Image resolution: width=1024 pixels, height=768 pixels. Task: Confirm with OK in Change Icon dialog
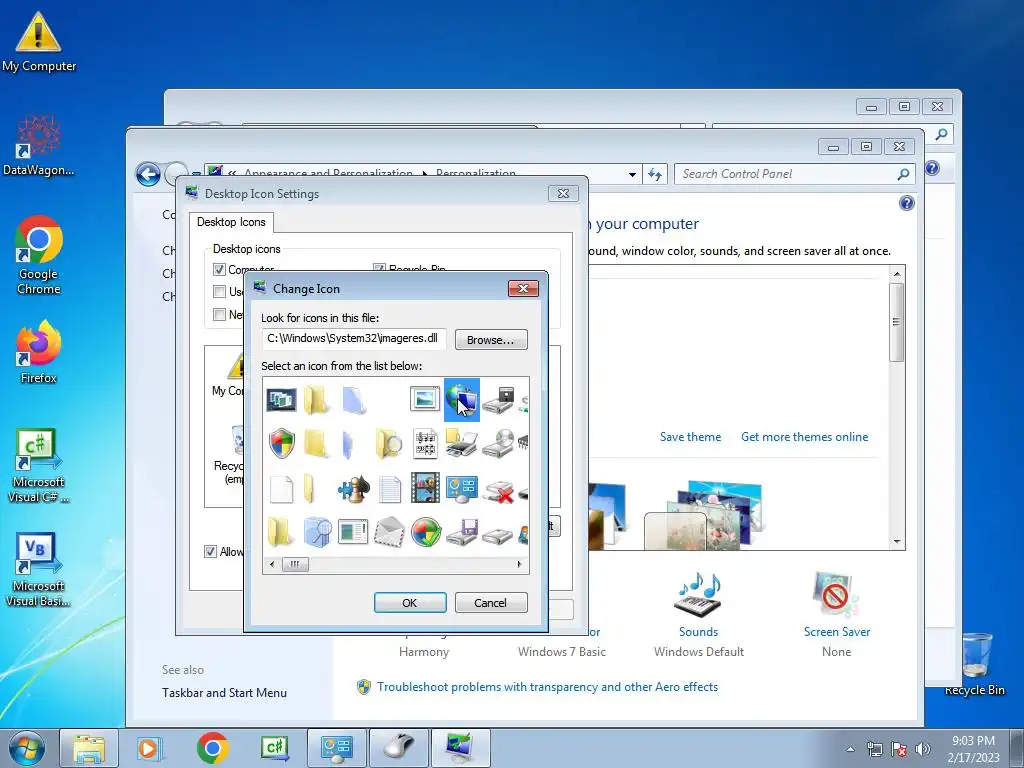tap(410, 603)
